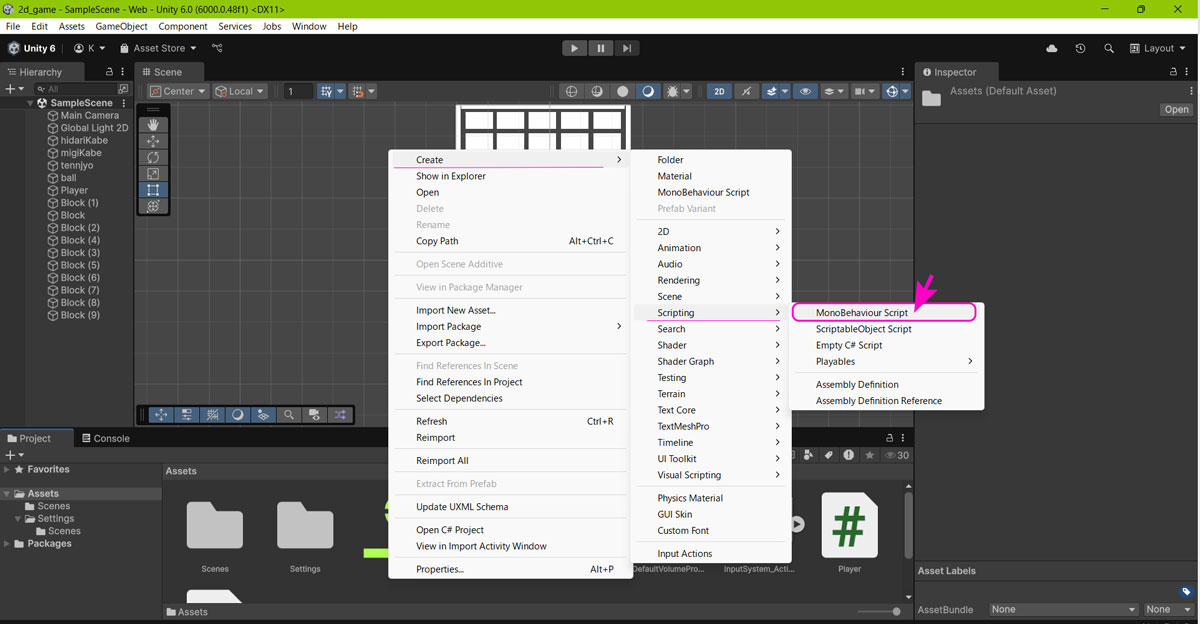The image size is (1200, 624).
Task: Toggle scene visibility eye icon
Action: (805, 91)
